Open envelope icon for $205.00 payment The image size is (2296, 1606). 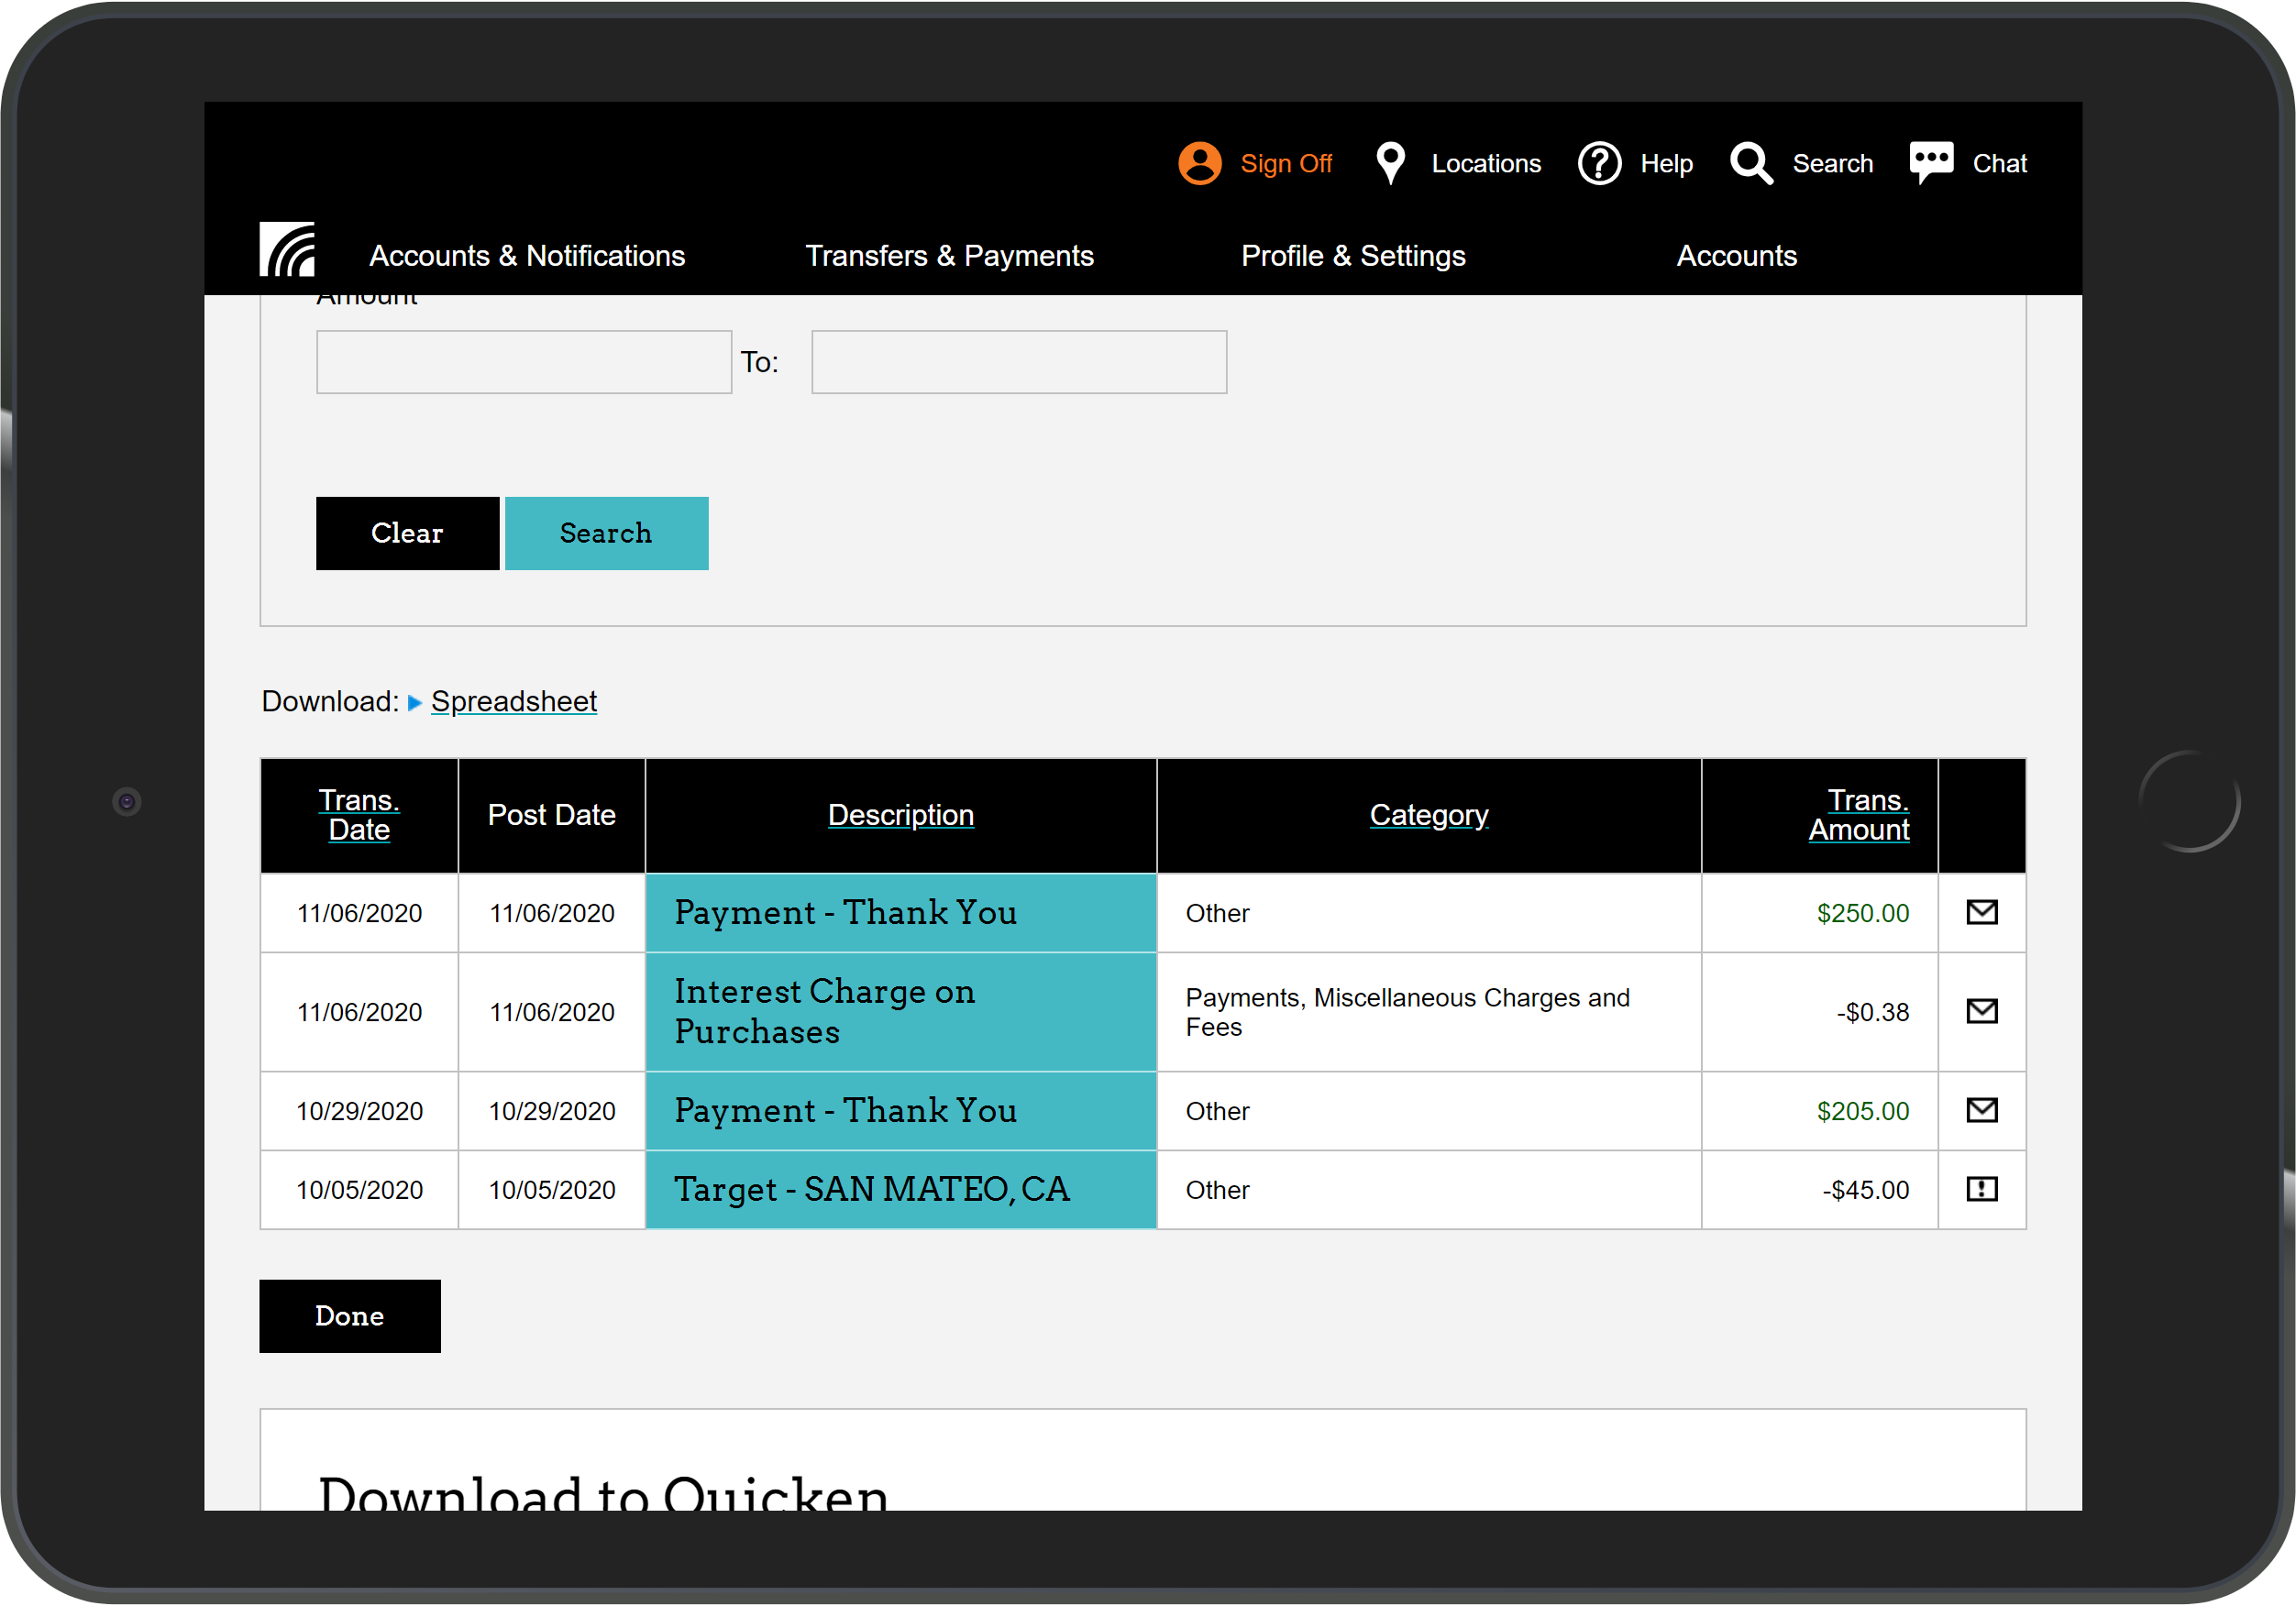pyautogui.click(x=1982, y=1110)
